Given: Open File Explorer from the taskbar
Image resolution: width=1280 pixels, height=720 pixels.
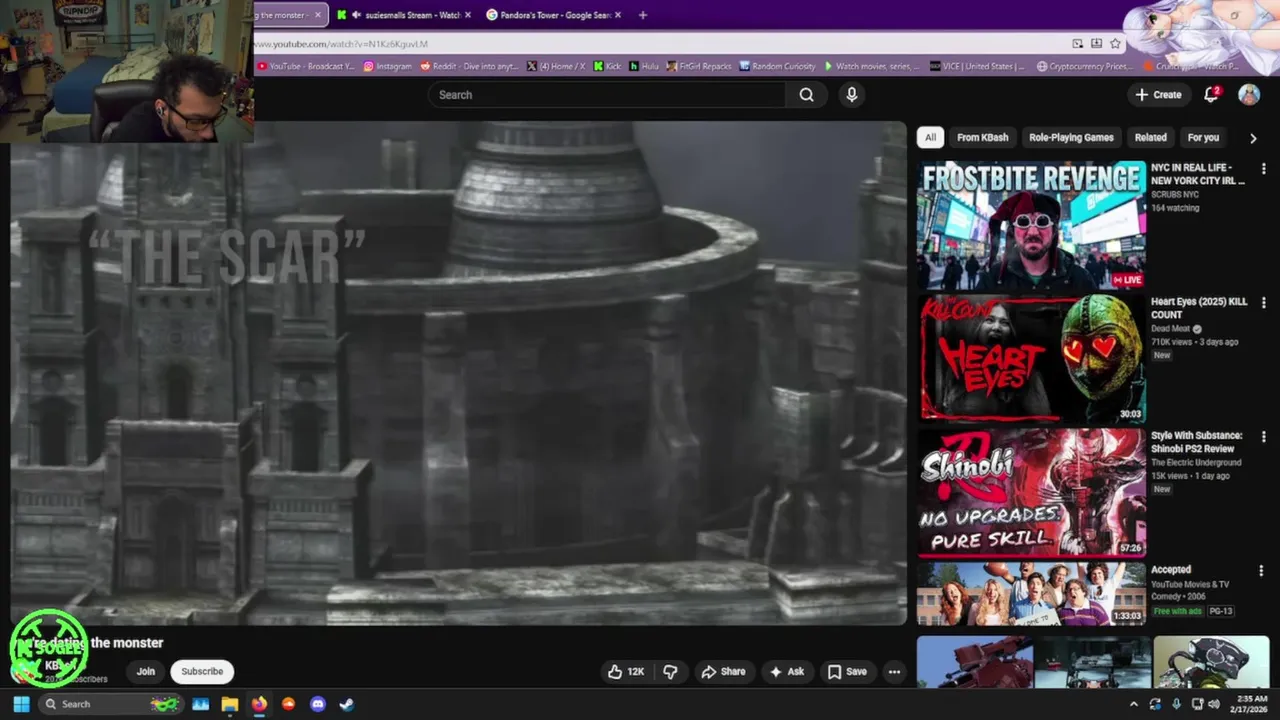Looking at the screenshot, I should (230, 704).
